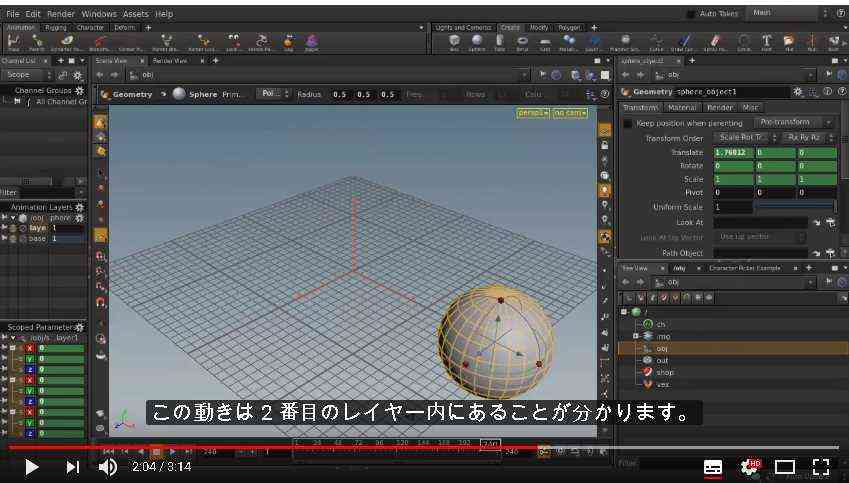Select the Font shelf tool

767,42
